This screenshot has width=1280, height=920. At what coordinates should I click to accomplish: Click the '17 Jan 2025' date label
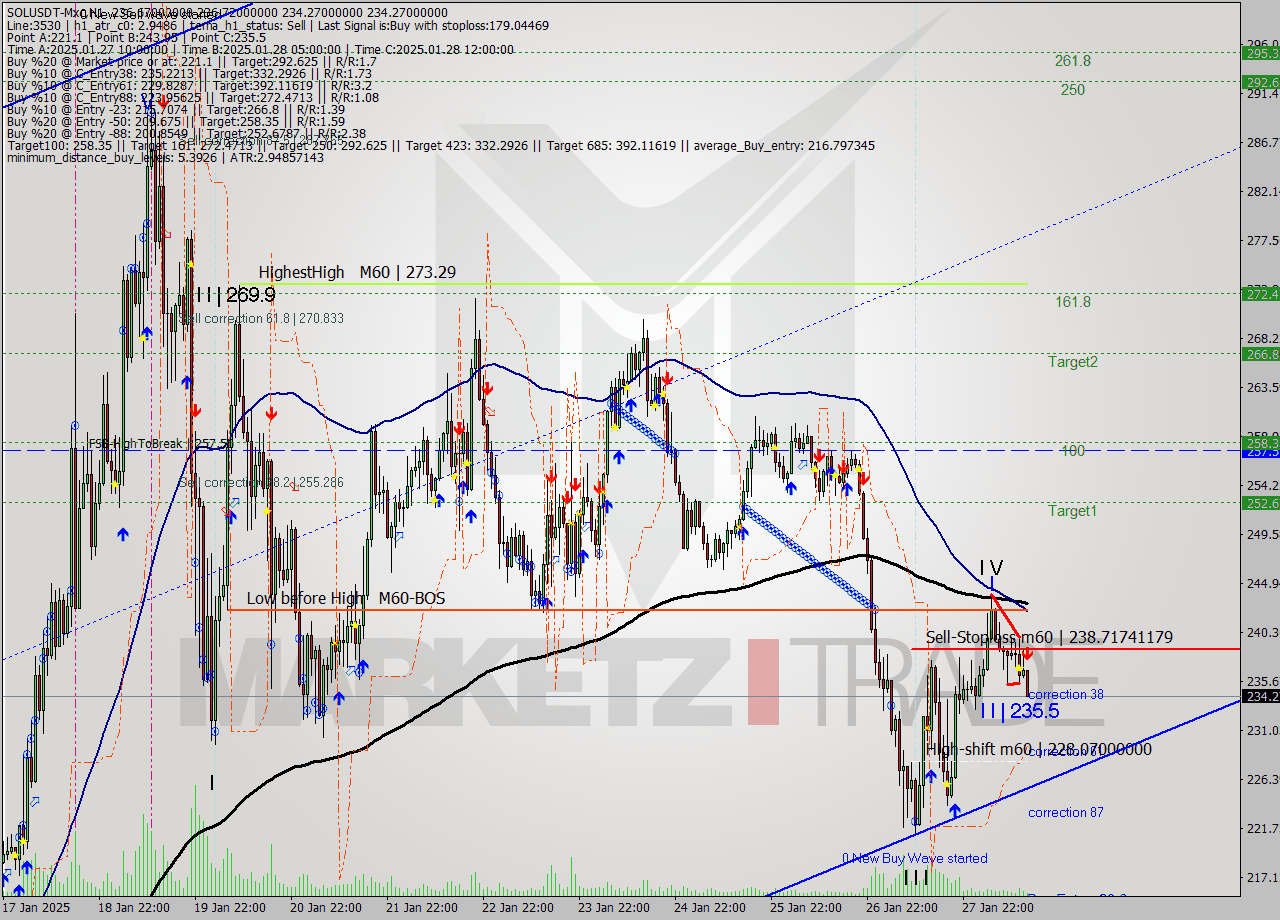point(35,908)
